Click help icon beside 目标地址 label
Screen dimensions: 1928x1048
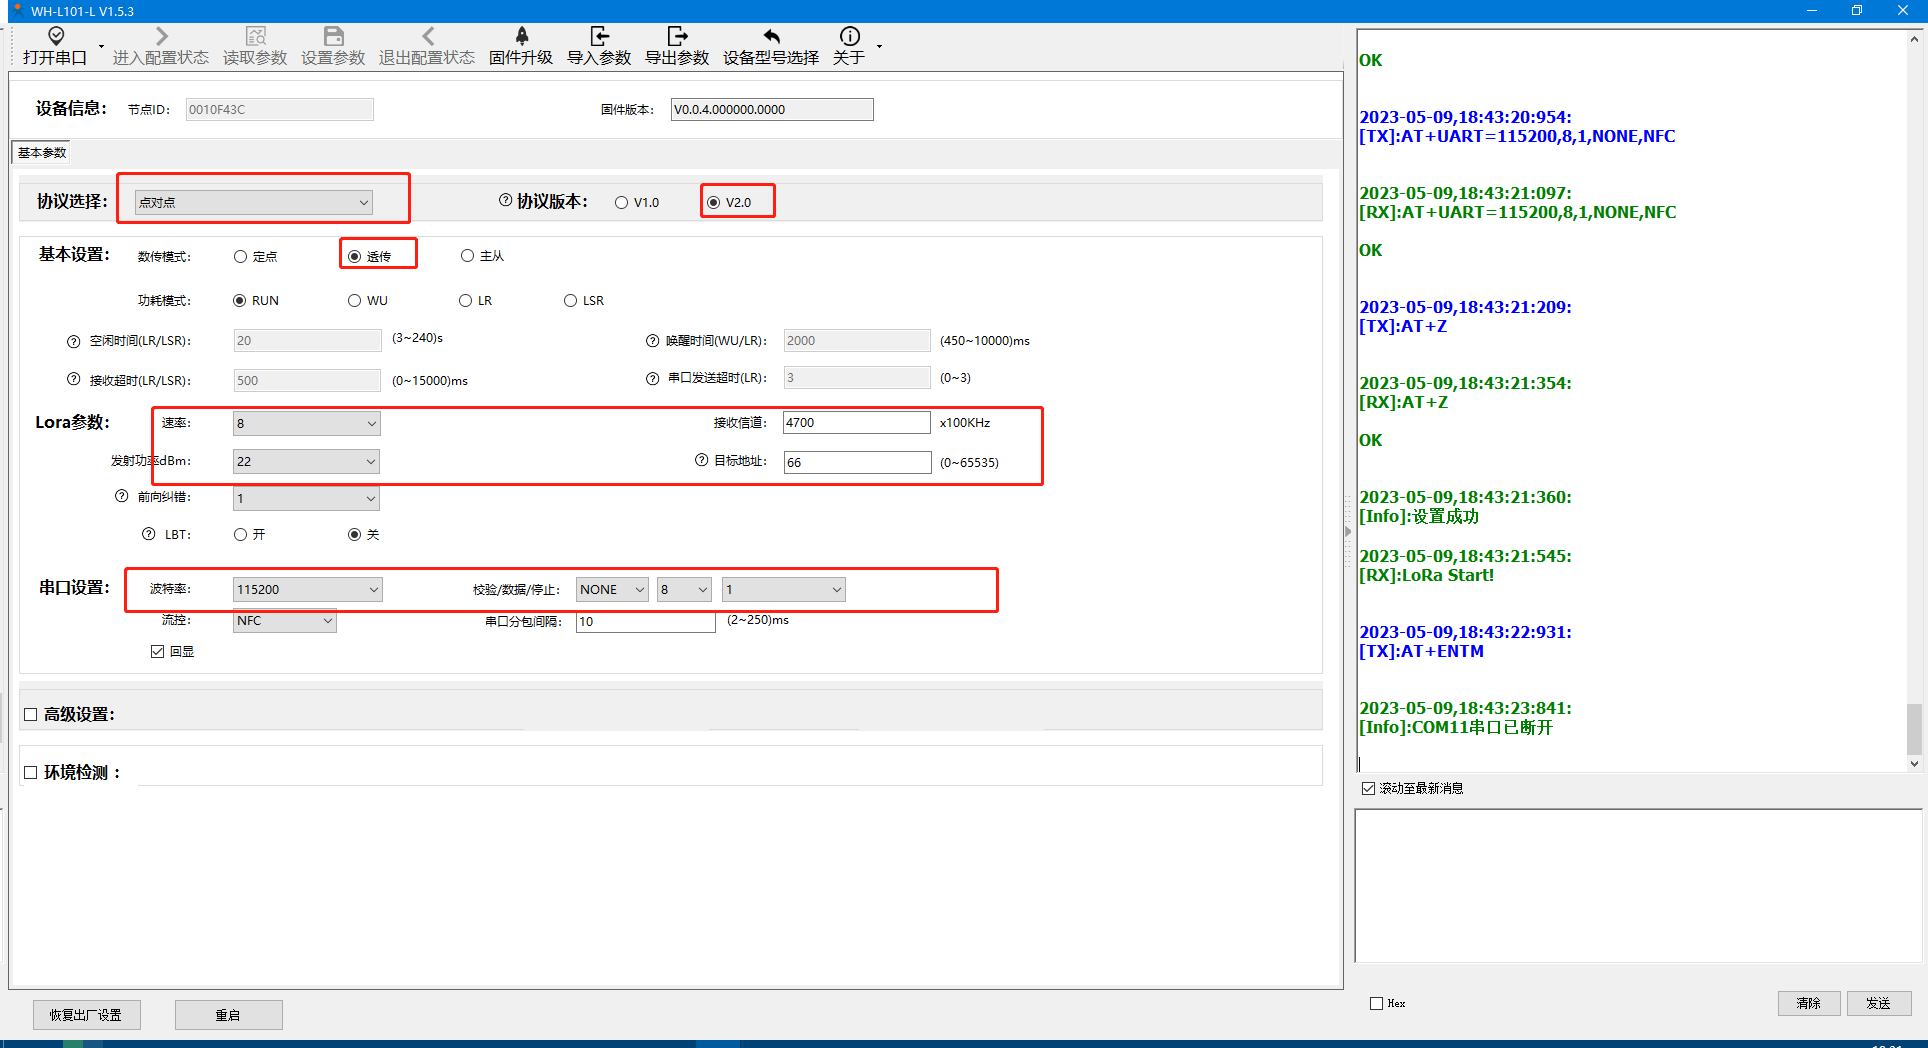(702, 461)
